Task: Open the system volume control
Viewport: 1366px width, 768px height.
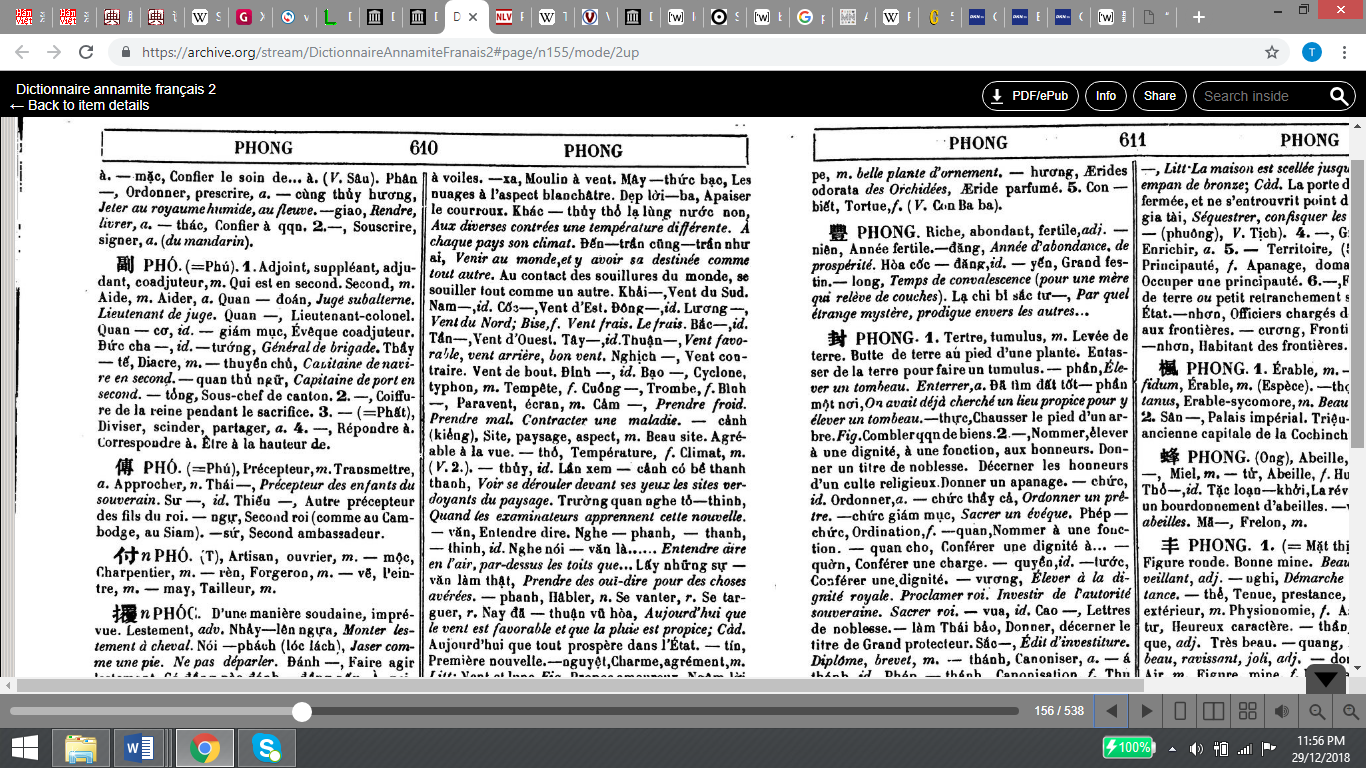Action: click(1196, 748)
